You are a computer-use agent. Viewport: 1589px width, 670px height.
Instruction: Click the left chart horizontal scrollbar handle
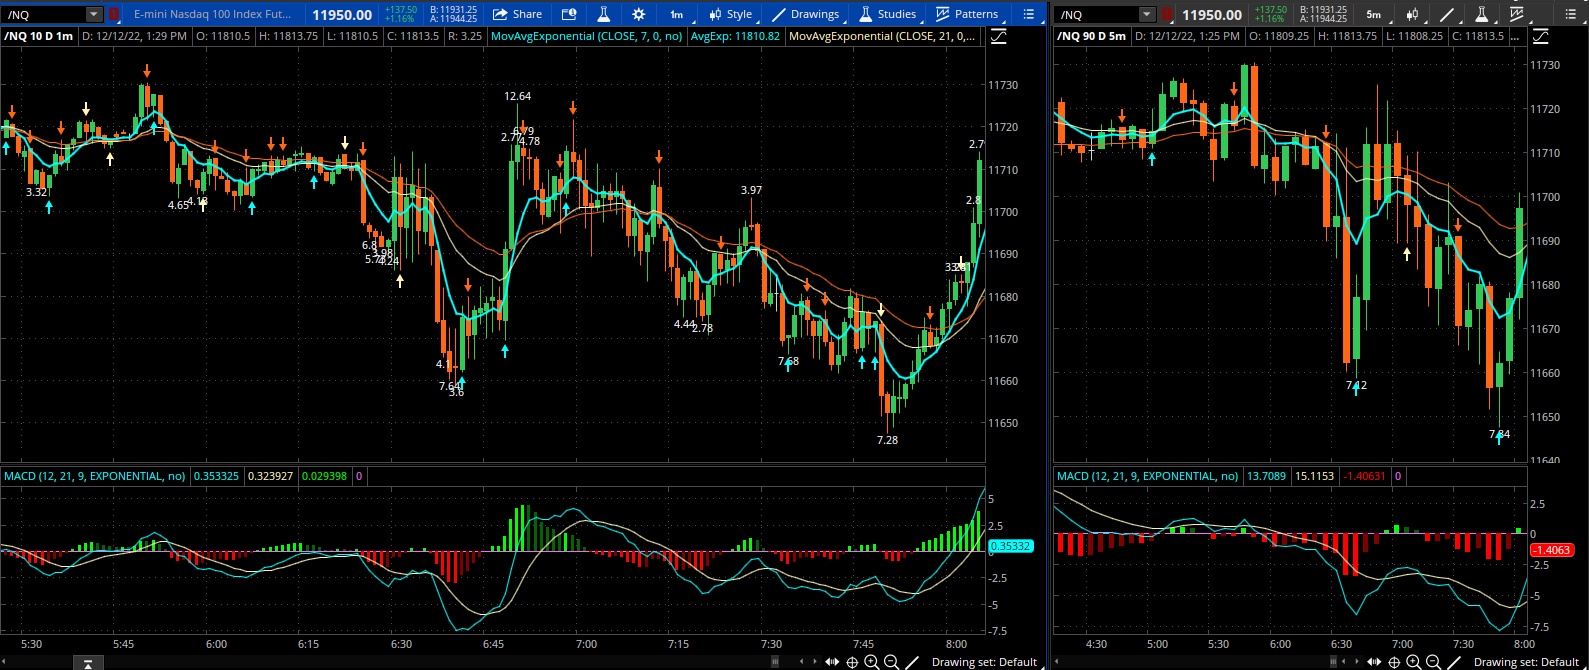point(775,662)
